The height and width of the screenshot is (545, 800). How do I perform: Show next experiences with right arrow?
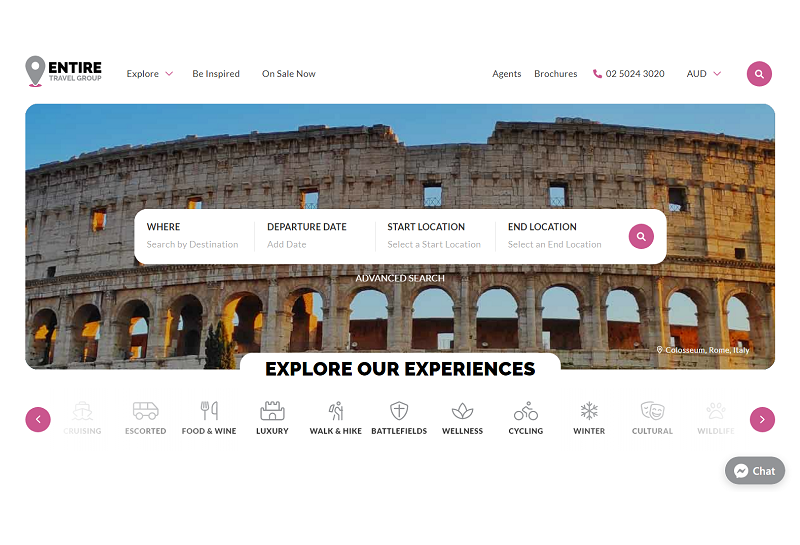point(762,419)
